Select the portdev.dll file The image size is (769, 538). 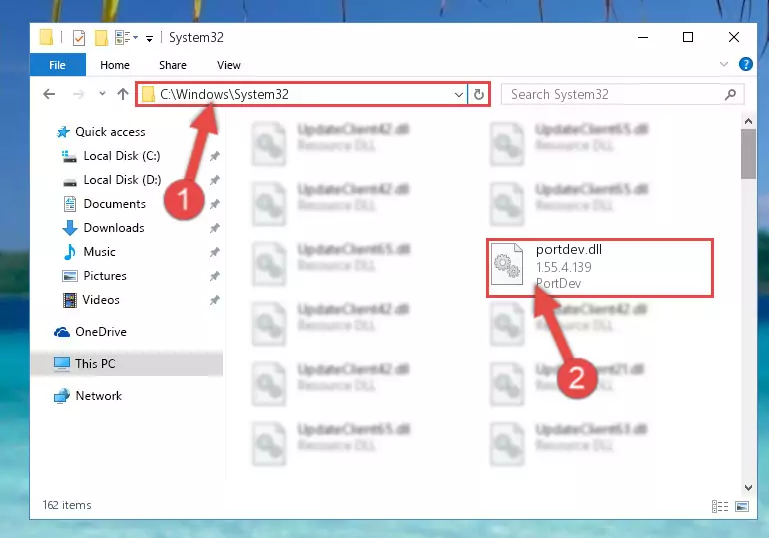[599, 268]
